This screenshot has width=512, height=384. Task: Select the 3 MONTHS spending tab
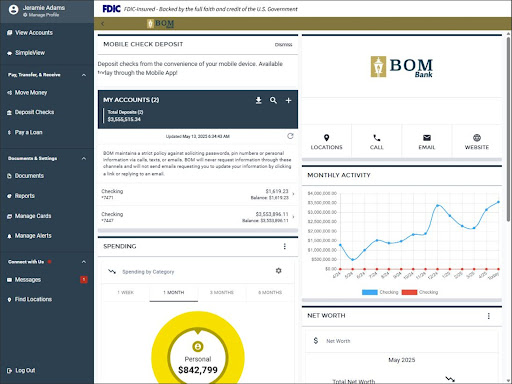pos(222,292)
